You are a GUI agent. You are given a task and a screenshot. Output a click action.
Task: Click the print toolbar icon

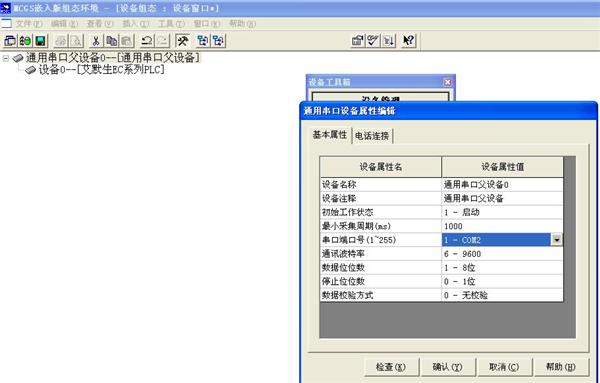(60, 41)
